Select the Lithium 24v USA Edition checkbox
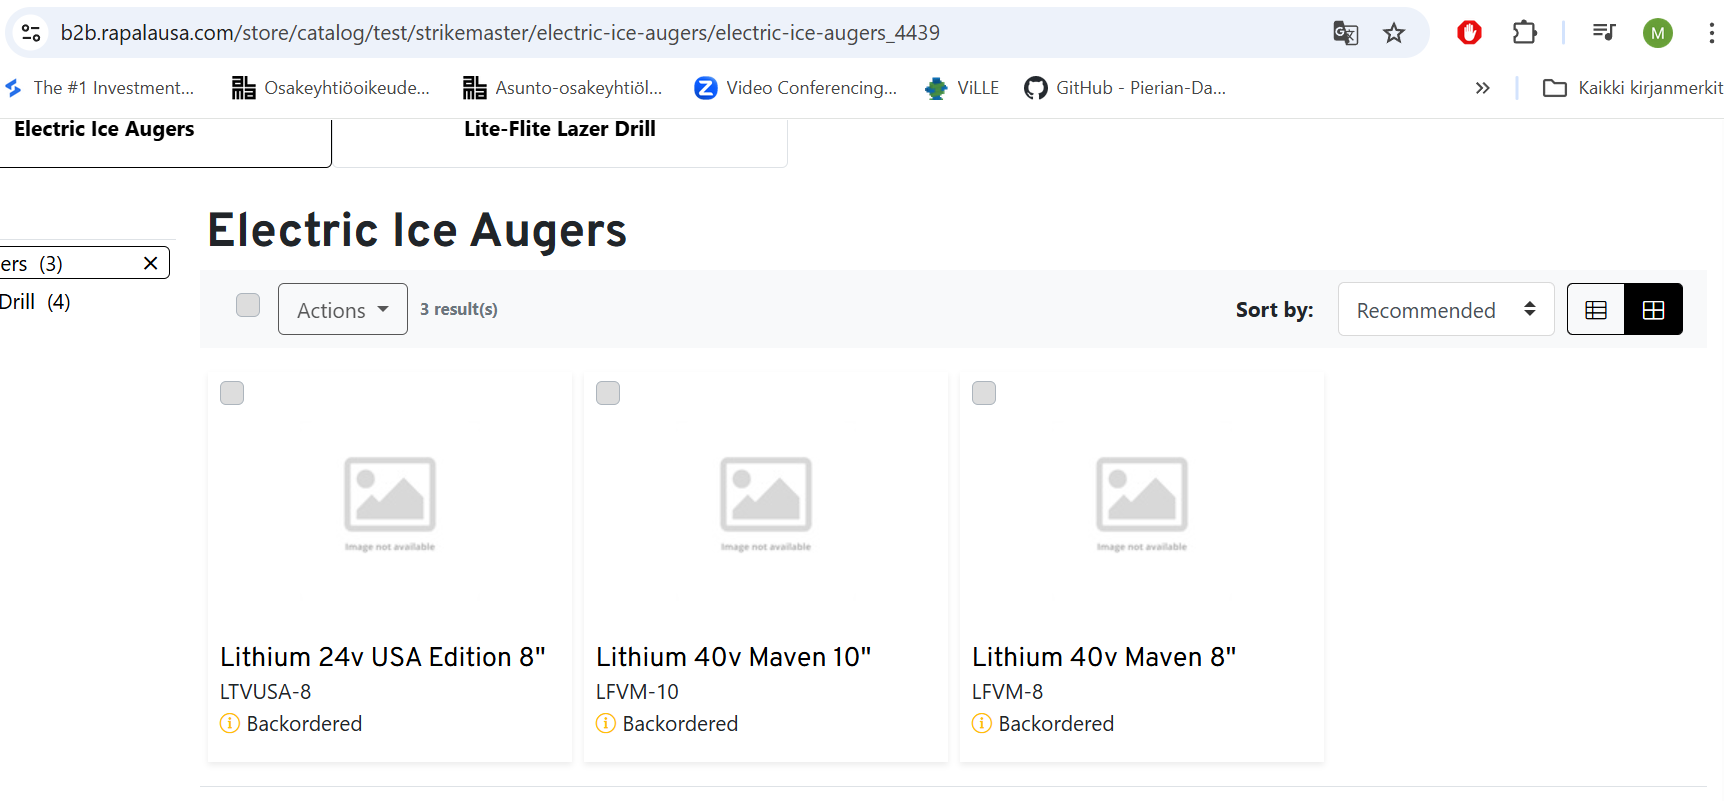The image size is (1724, 801). pyautogui.click(x=232, y=393)
